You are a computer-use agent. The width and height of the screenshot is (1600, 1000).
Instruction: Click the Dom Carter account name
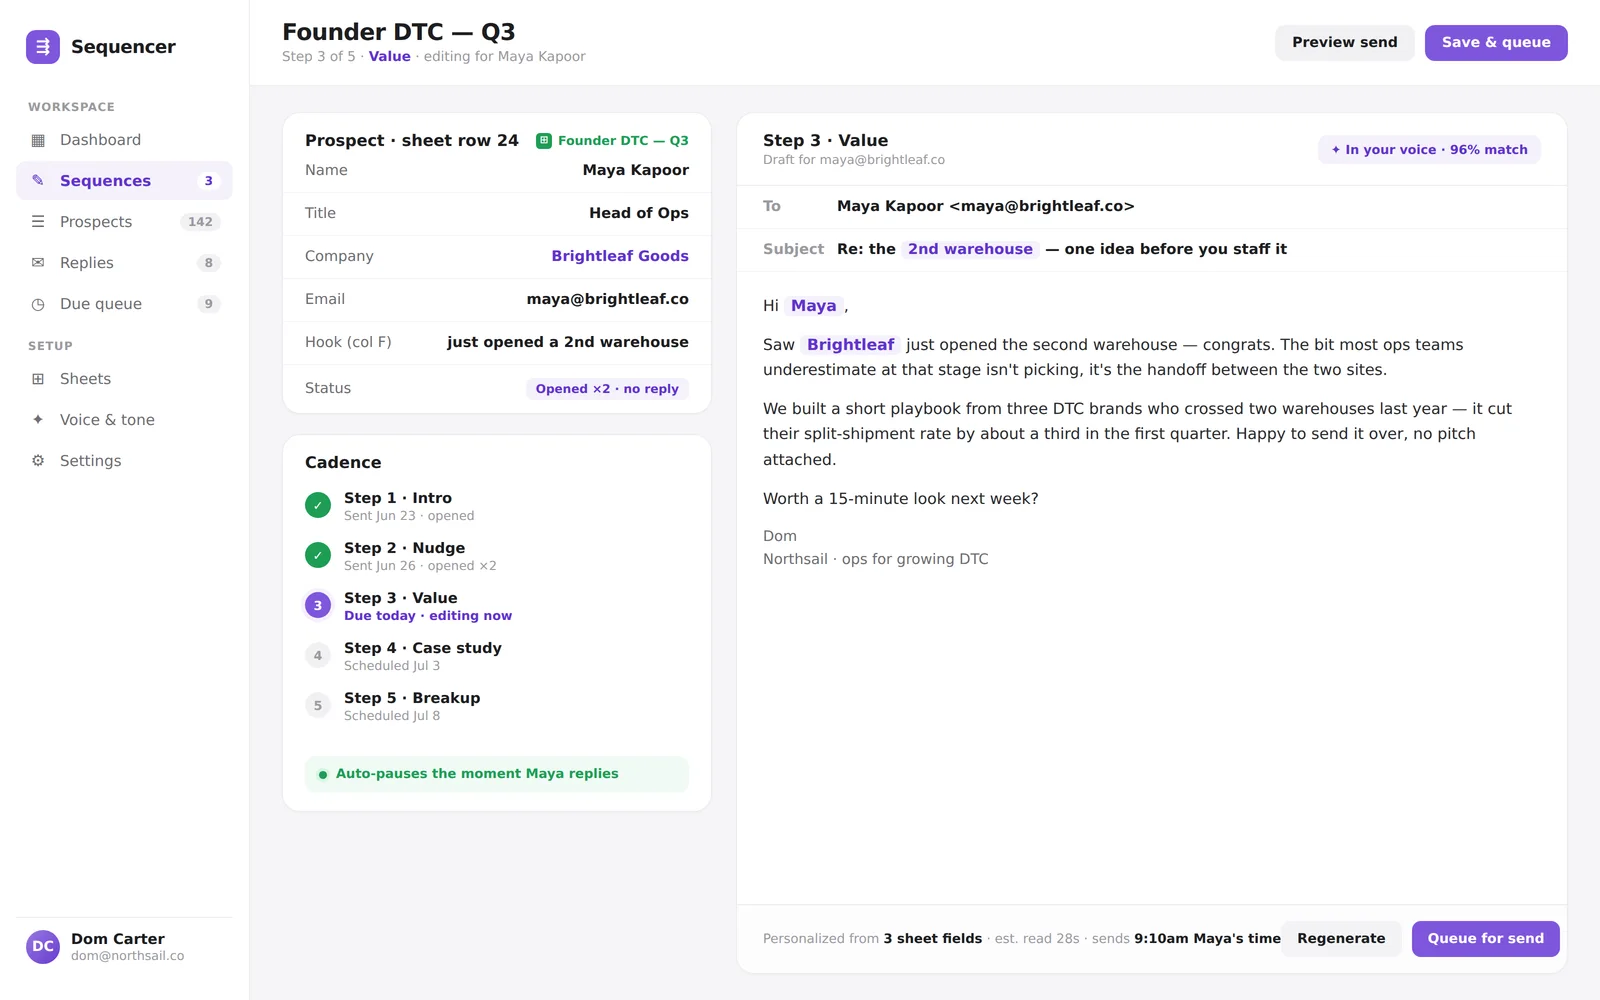[118, 939]
